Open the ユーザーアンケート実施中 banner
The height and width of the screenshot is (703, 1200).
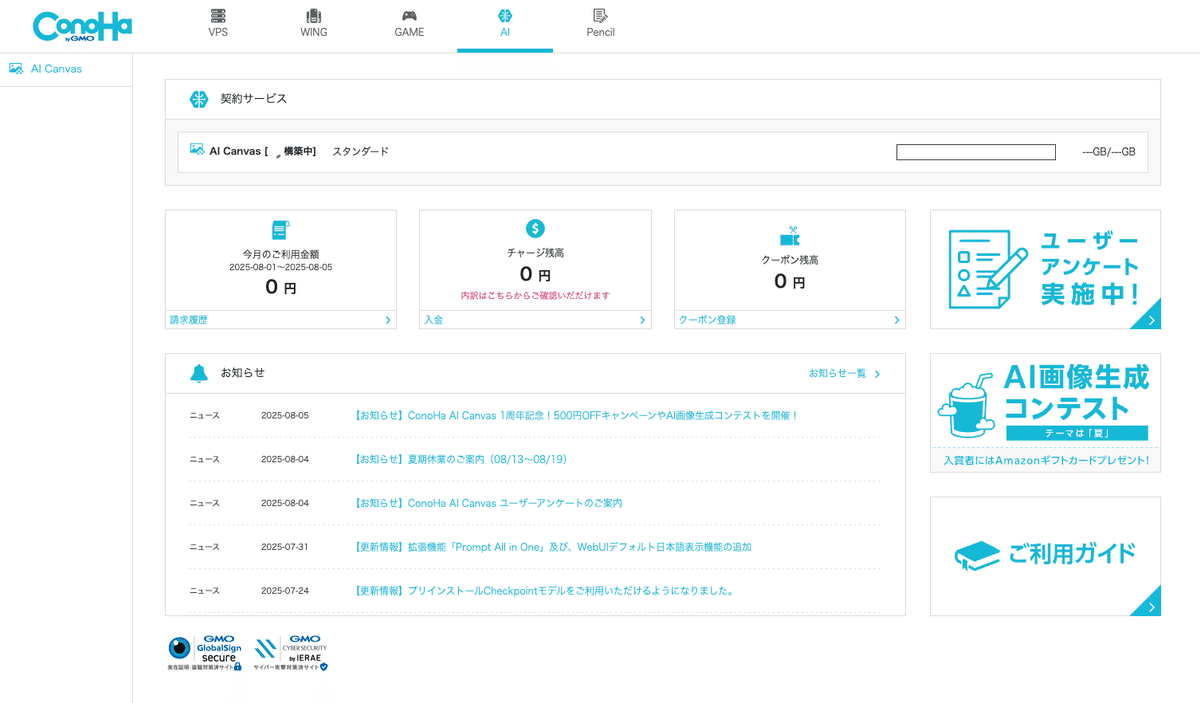[1045, 269]
